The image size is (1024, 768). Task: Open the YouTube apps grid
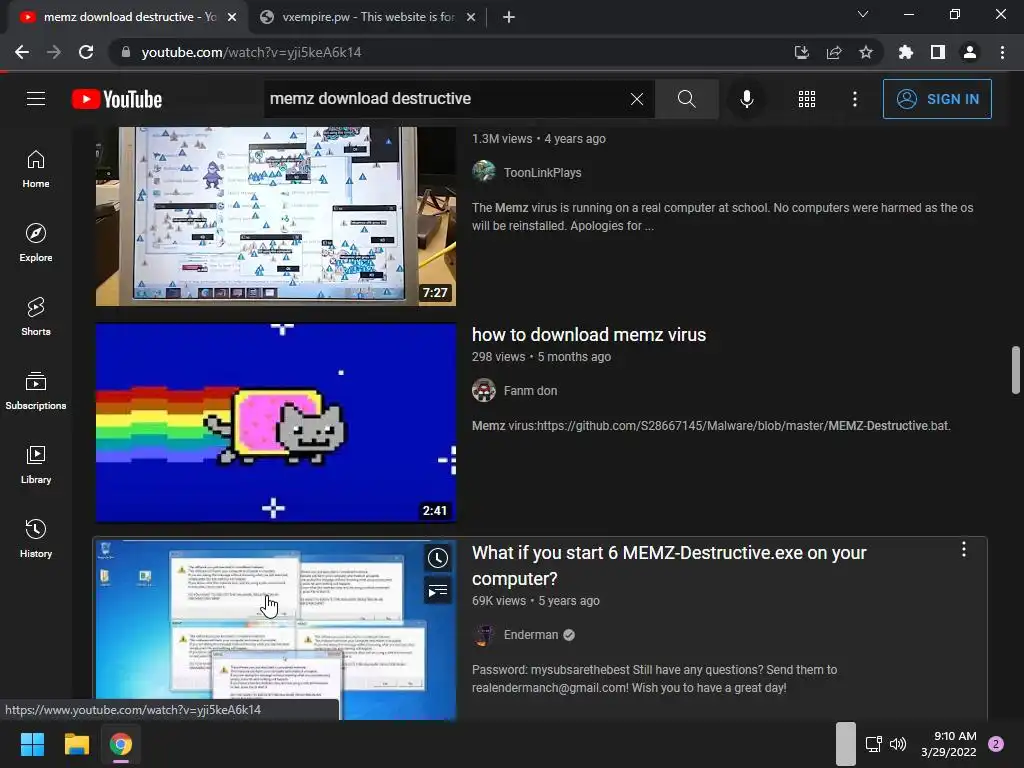(x=807, y=99)
